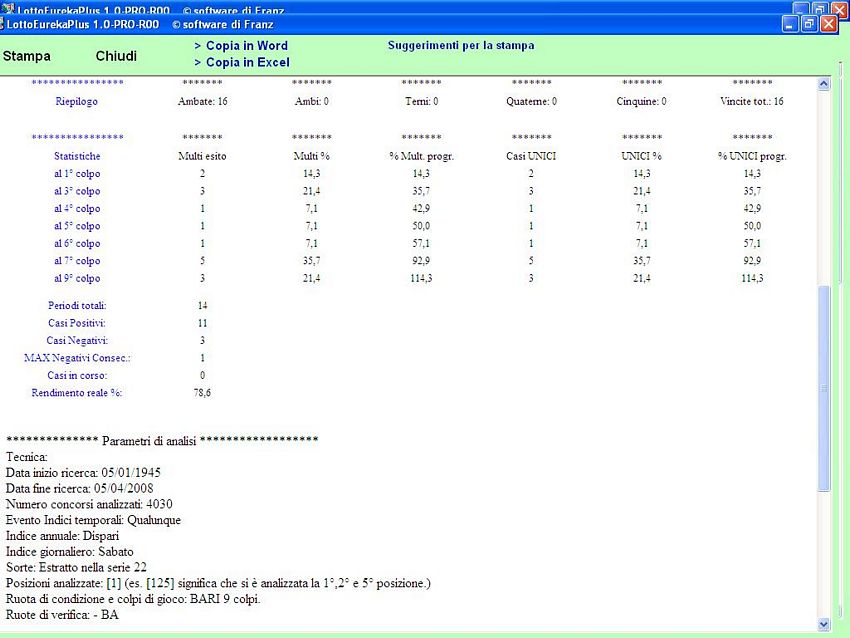Viewport: 850px width, 638px height.
Task: Click the Ambi: 0 value
Action: (x=312, y=101)
